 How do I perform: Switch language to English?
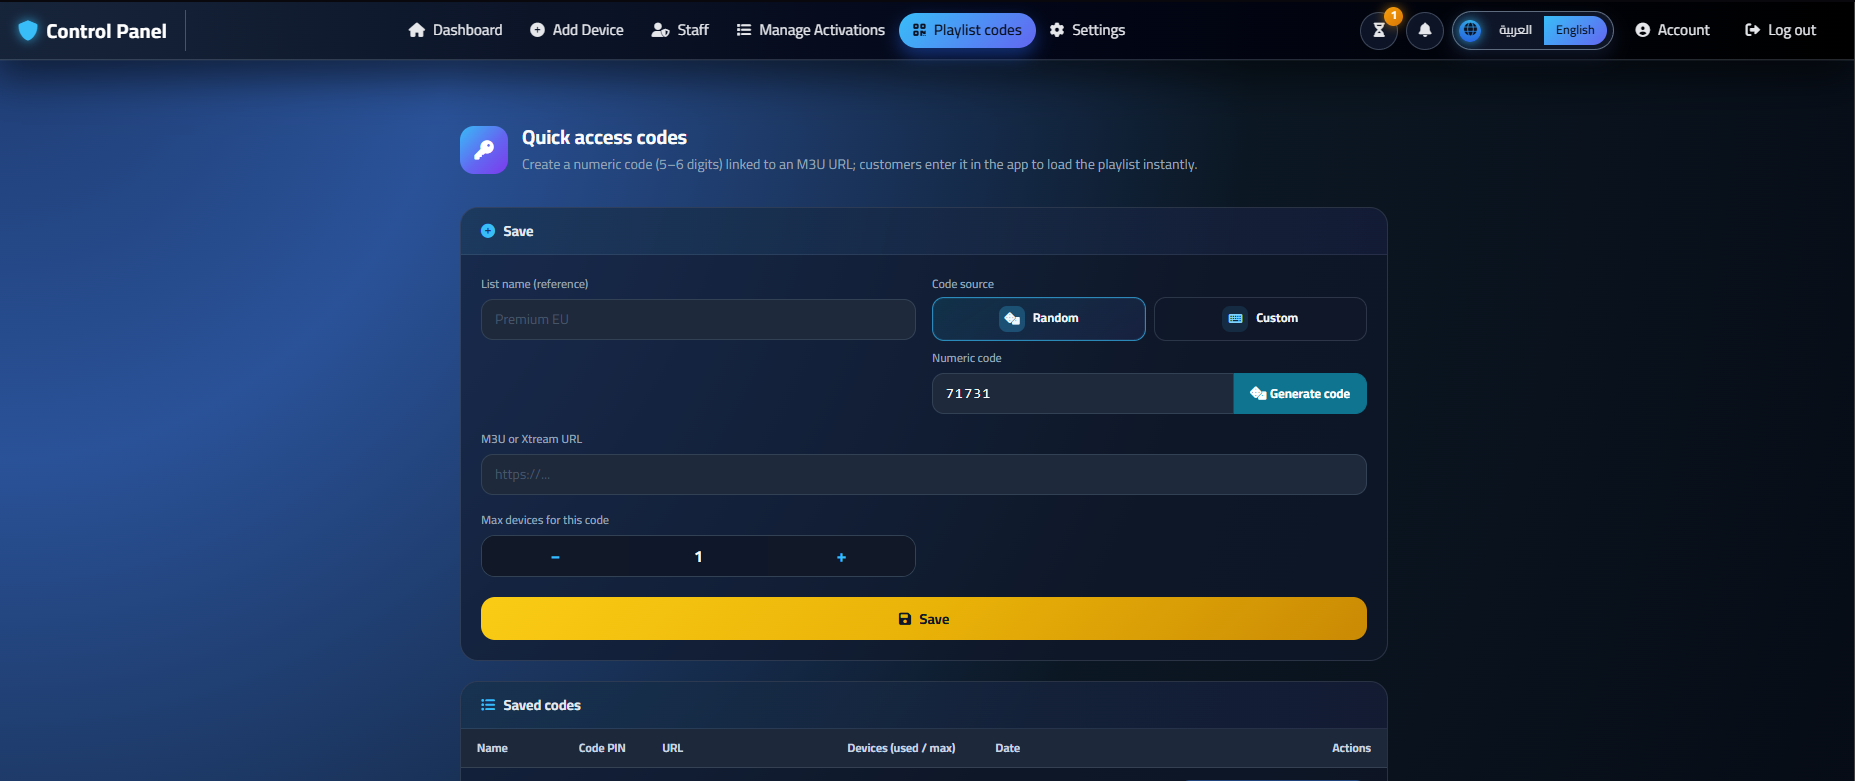(1575, 30)
